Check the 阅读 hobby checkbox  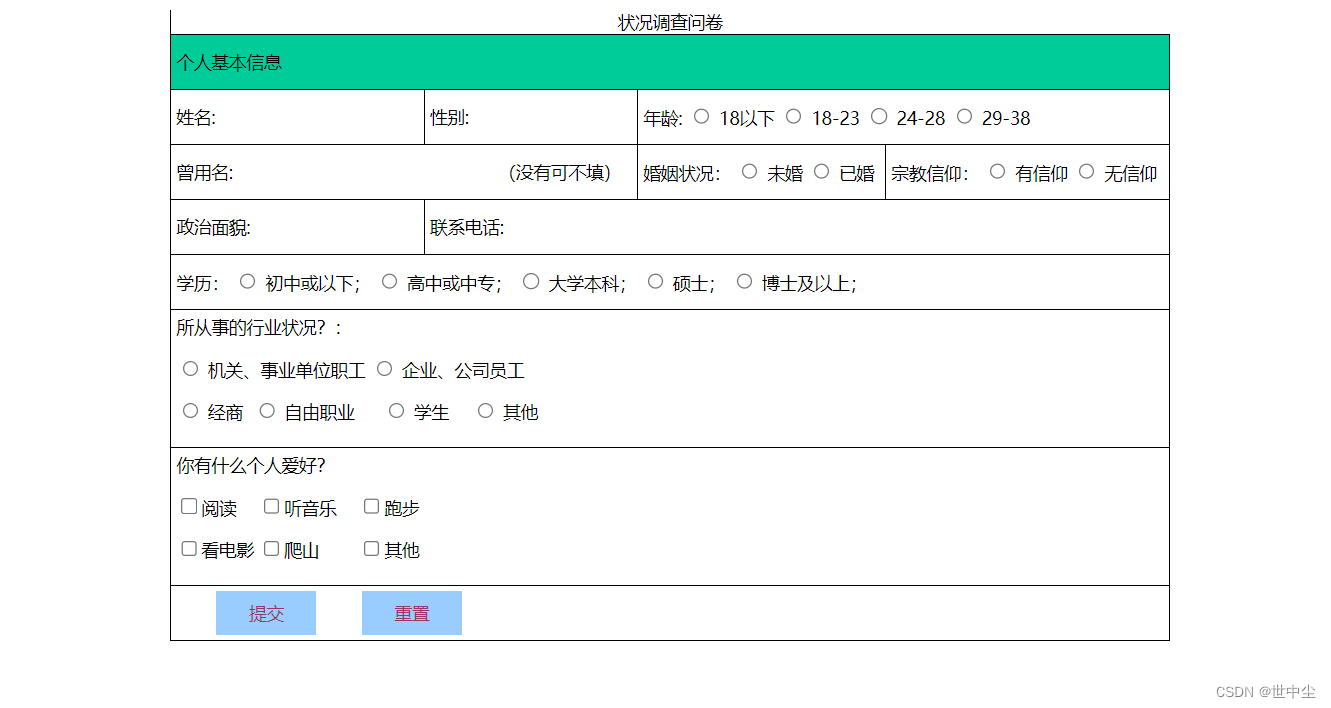189,506
